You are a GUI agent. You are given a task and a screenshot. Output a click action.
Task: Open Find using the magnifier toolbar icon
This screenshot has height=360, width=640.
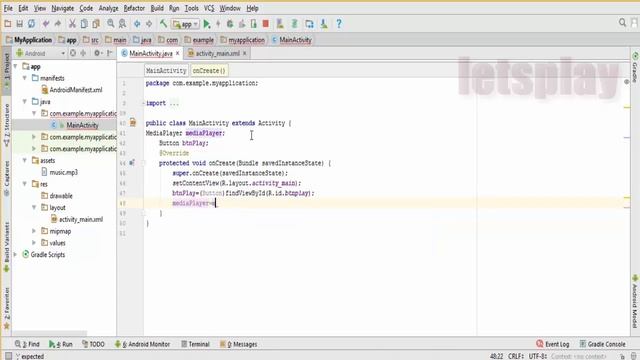[111, 24]
